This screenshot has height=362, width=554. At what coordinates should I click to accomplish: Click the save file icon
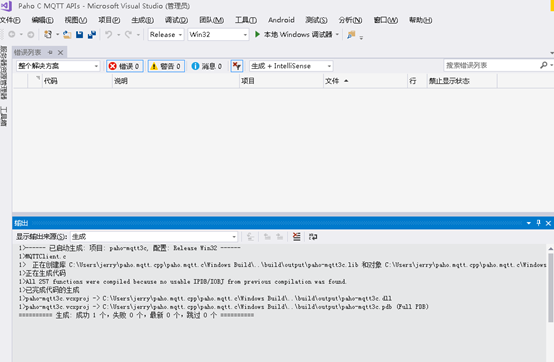pos(79,34)
